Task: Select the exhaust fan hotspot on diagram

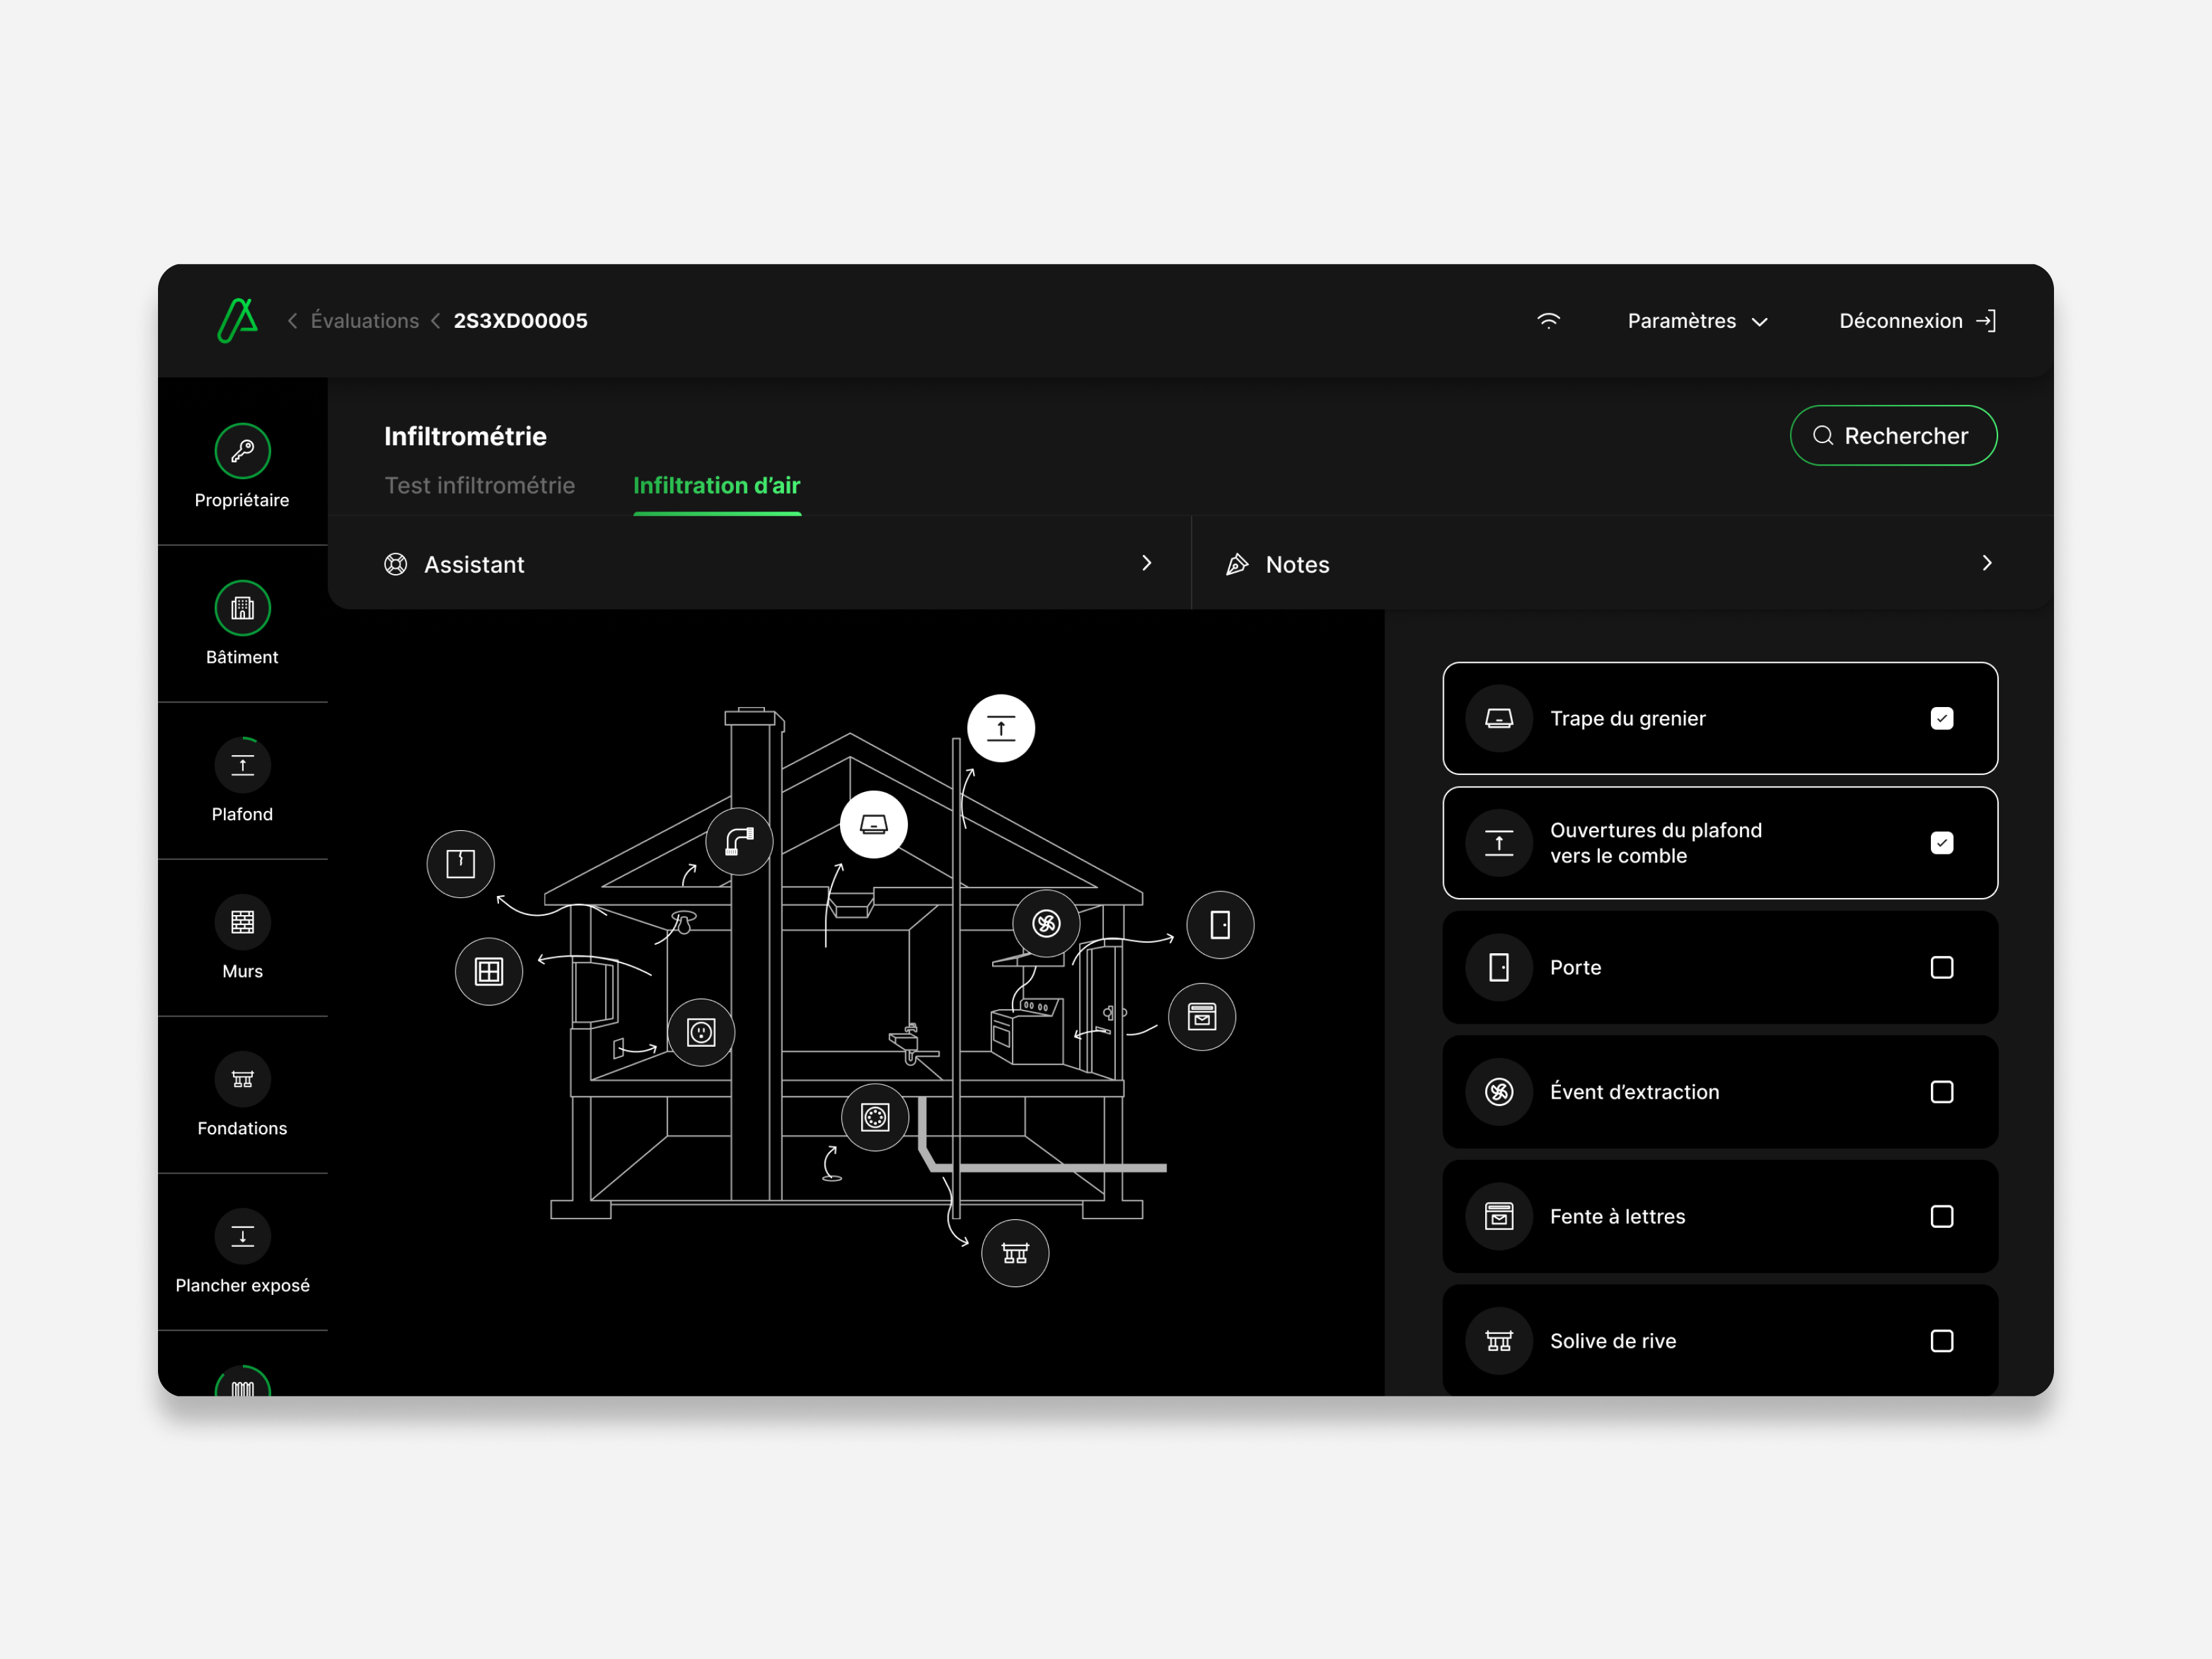Action: [x=1046, y=923]
